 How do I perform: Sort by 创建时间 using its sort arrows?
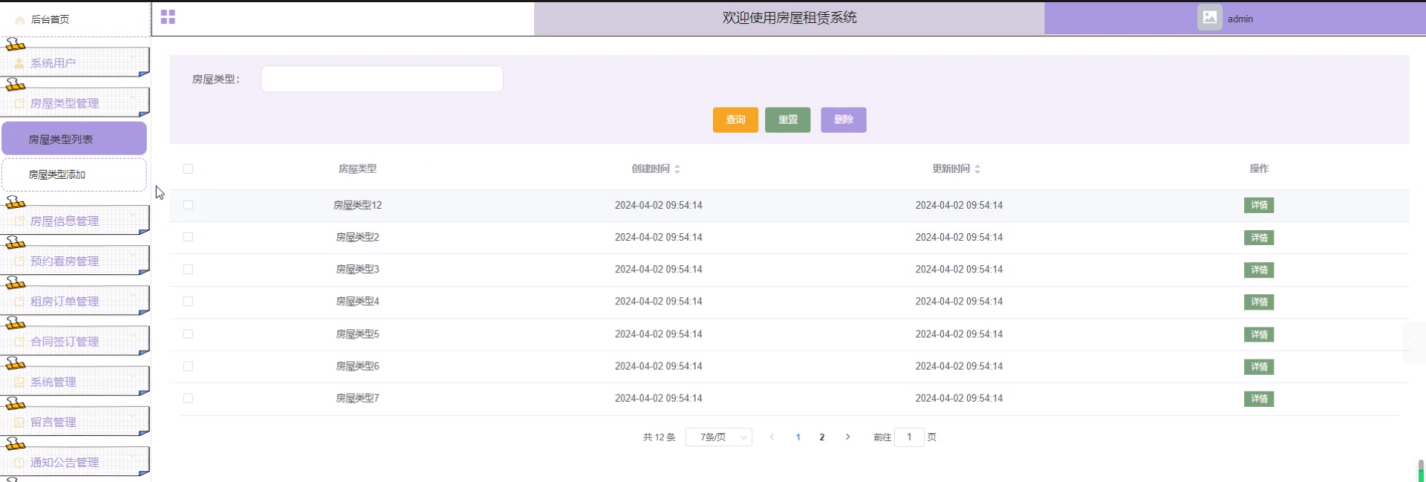coord(677,169)
